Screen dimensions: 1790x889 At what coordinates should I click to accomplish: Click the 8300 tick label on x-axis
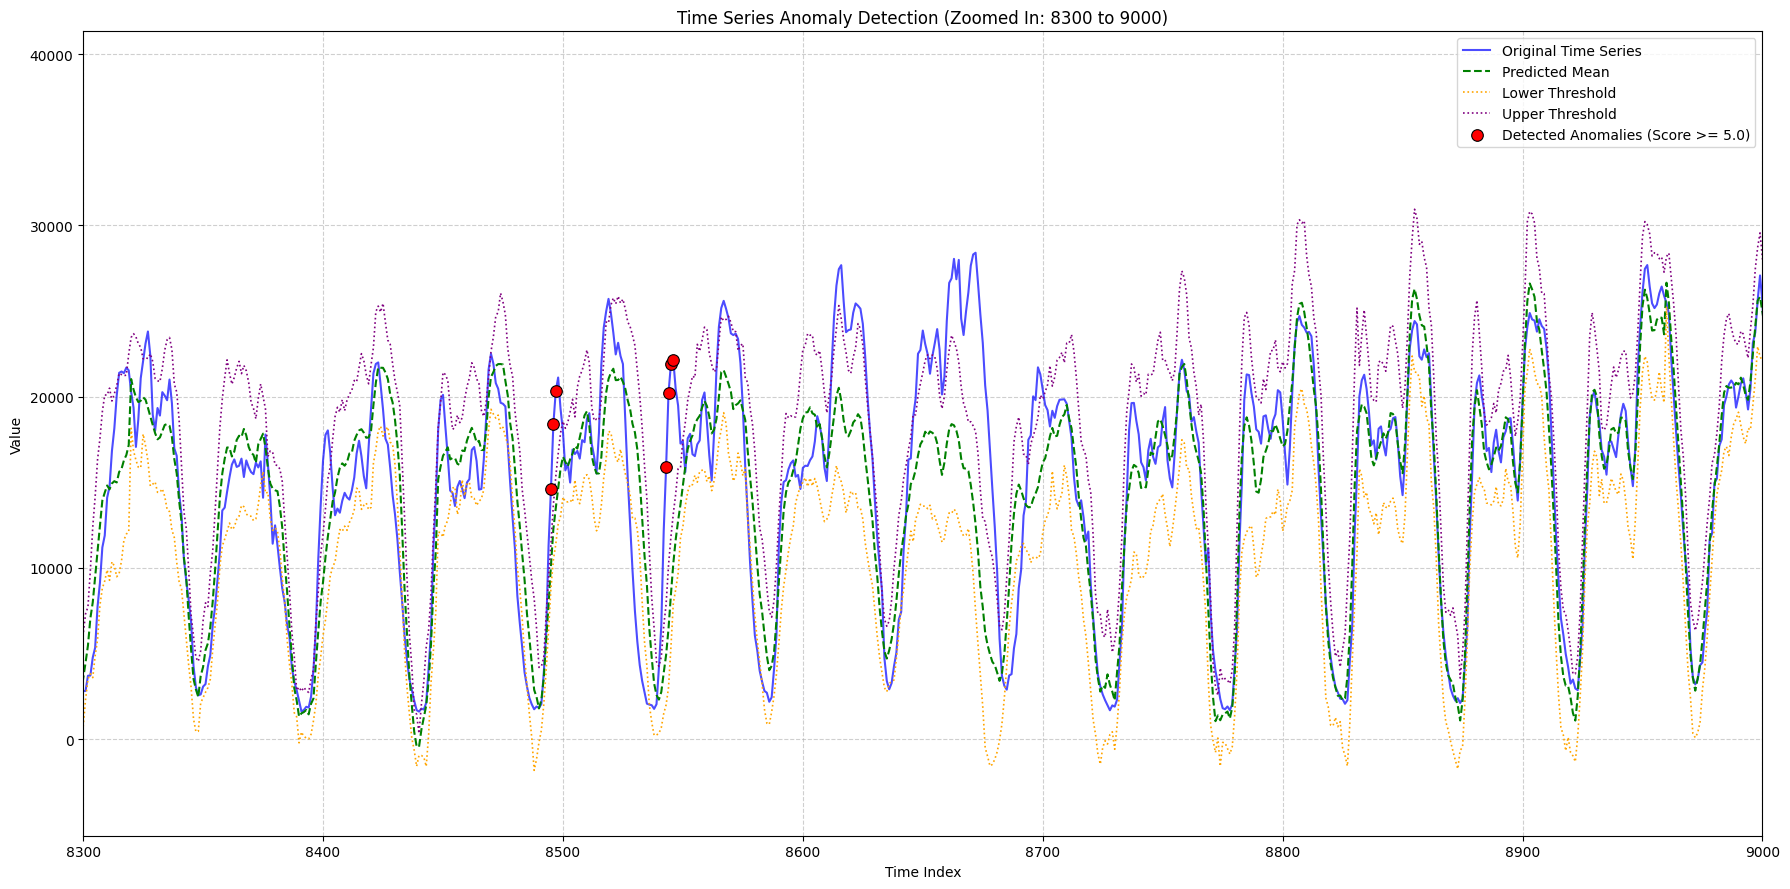(83, 851)
